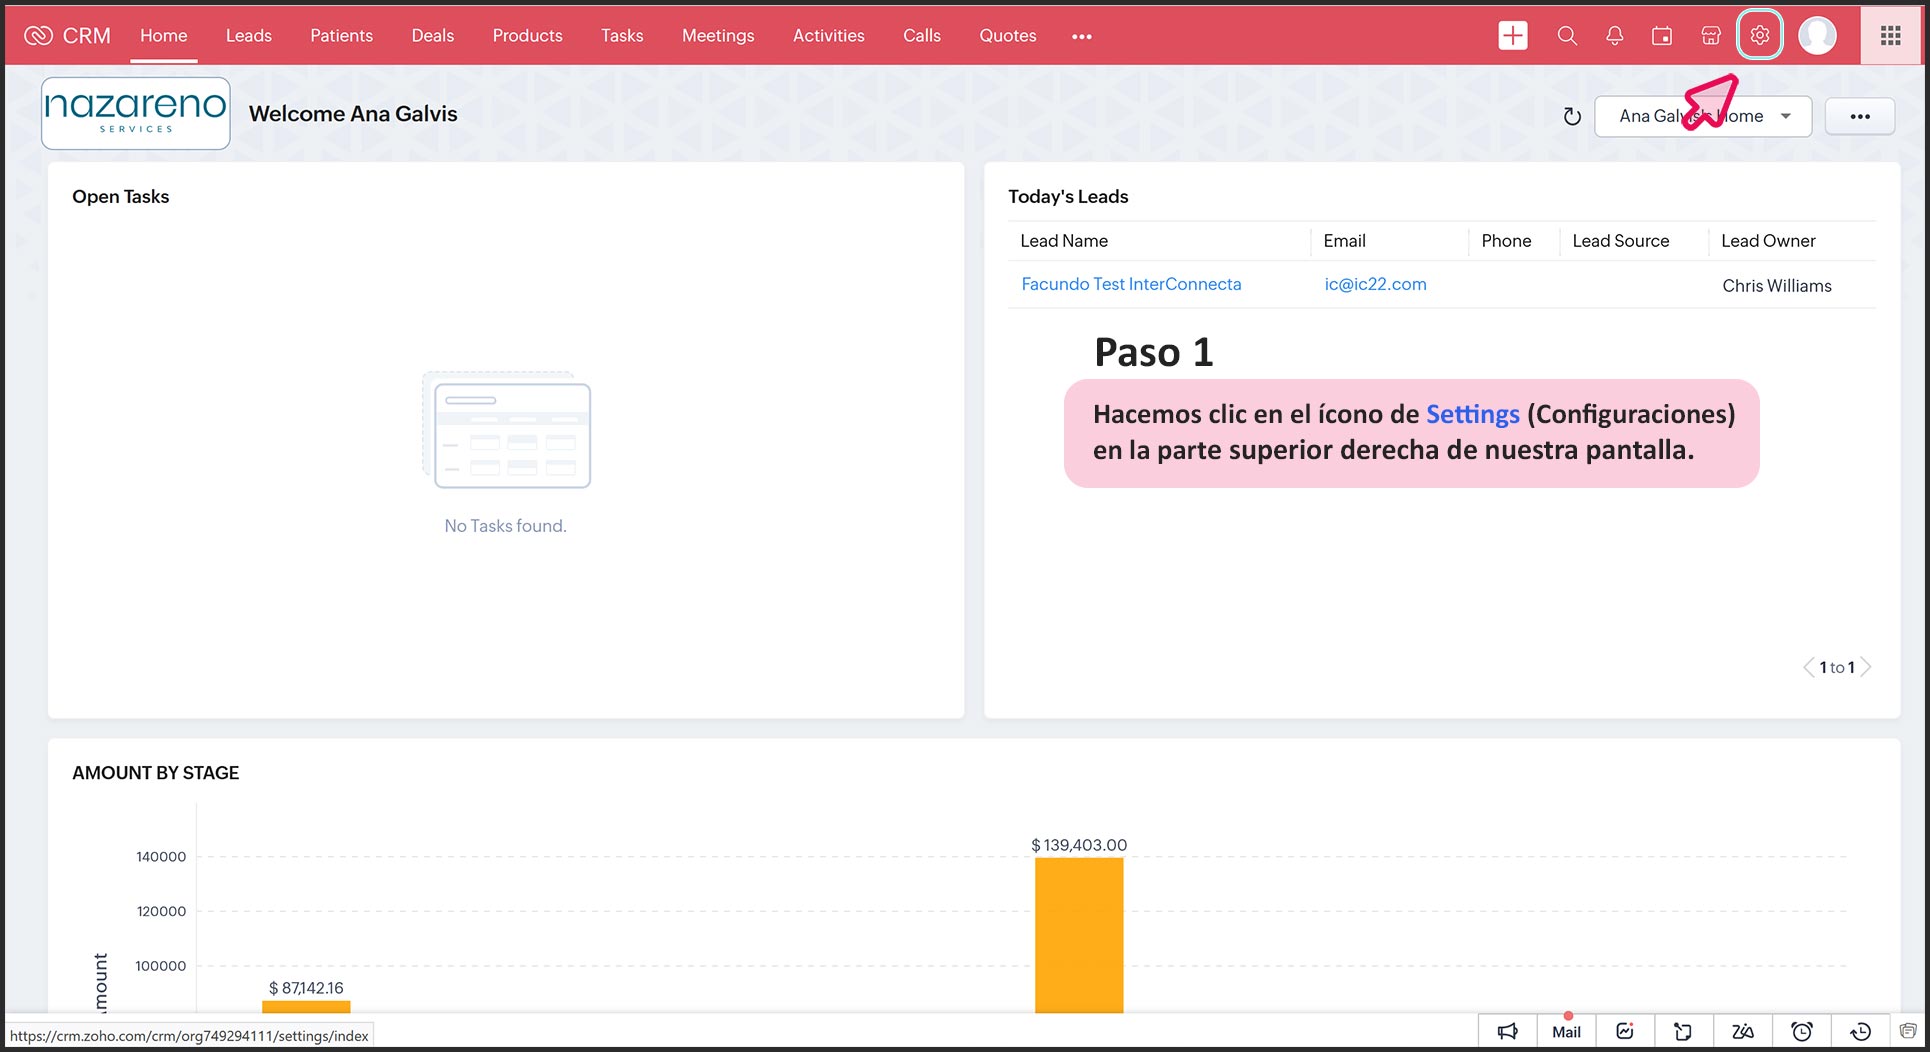Open the Marketplace store icon
The height and width of the screenshot is (1052, 1930).
(x=1711, y=36)
